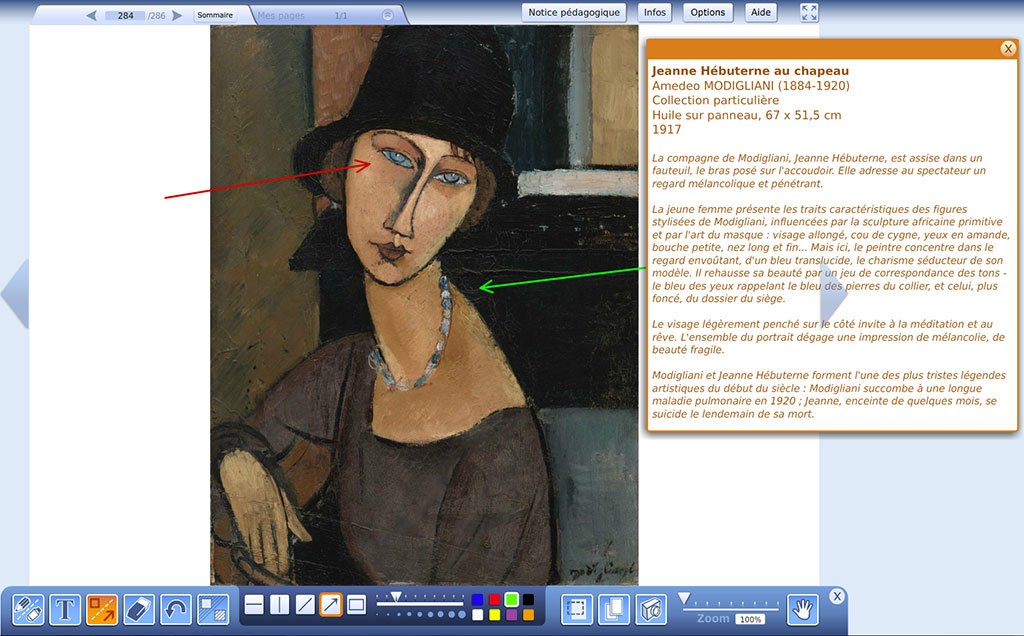The width and height of the screenshot is (1024, 636).
Task: Go to previous page with left arrow
Action: (92, 16)
